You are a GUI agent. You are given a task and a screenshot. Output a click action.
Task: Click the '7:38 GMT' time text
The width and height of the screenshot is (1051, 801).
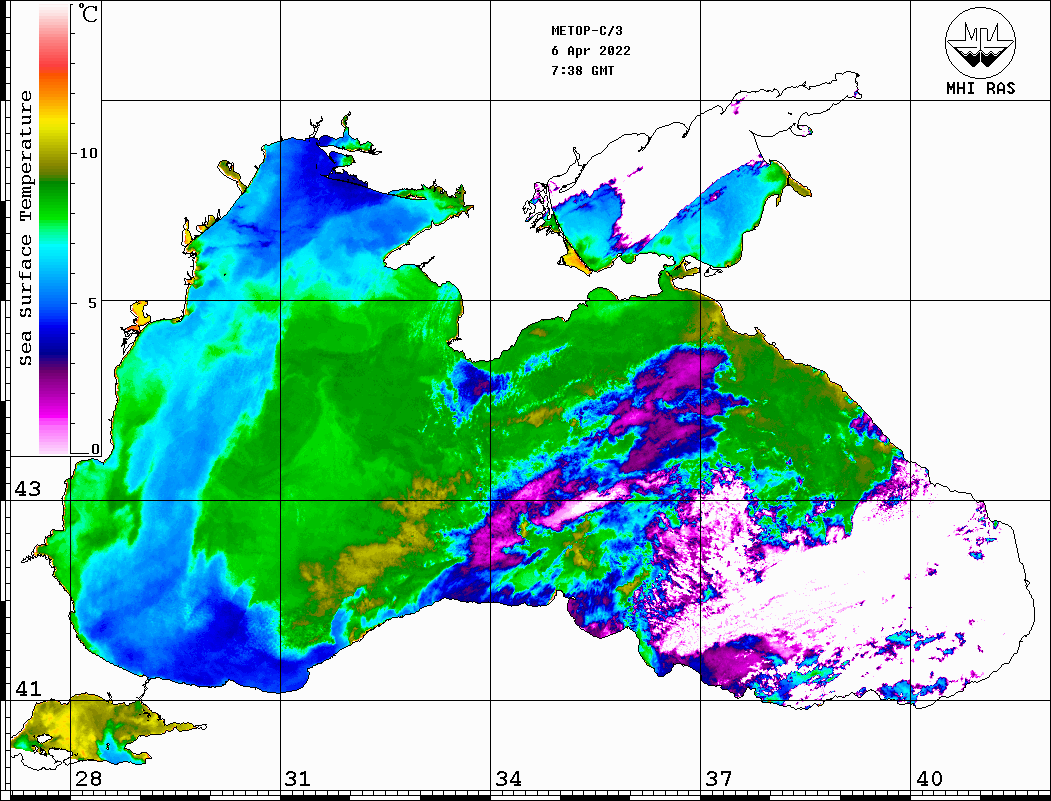tap(582, 70)
